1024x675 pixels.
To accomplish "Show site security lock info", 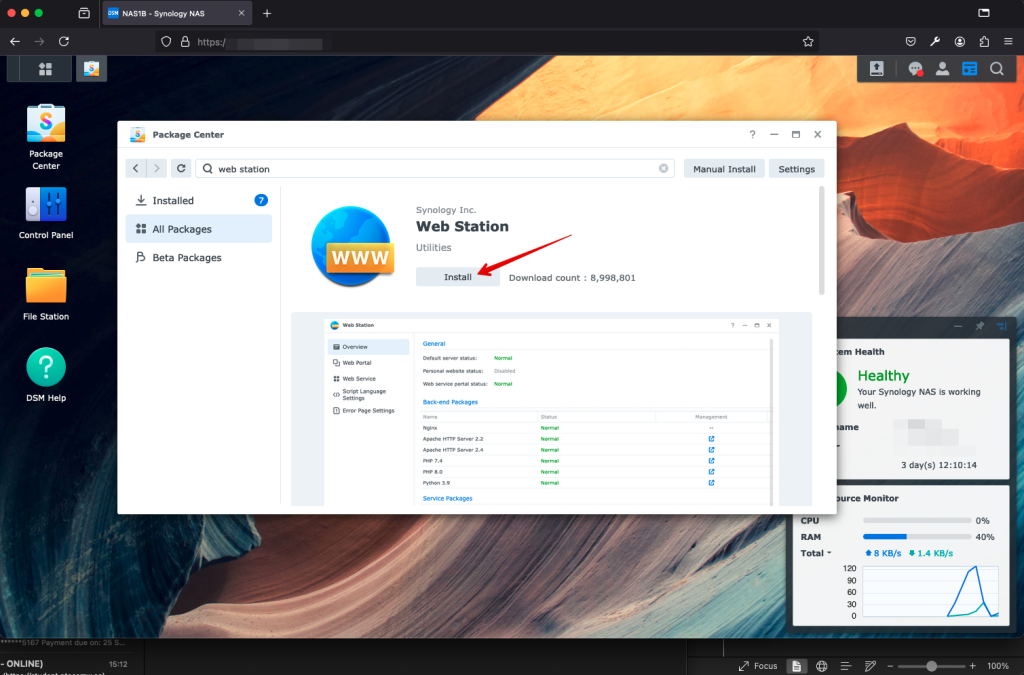I will point(185,42).
